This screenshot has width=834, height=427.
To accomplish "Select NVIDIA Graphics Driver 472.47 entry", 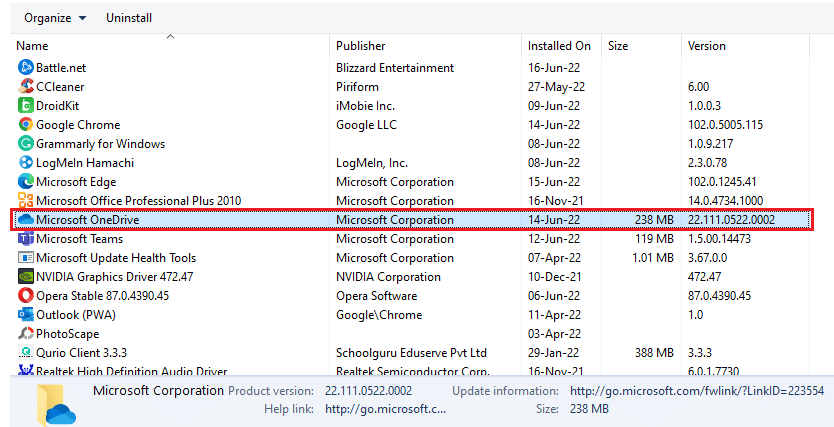I will click(x=115, y=277).
